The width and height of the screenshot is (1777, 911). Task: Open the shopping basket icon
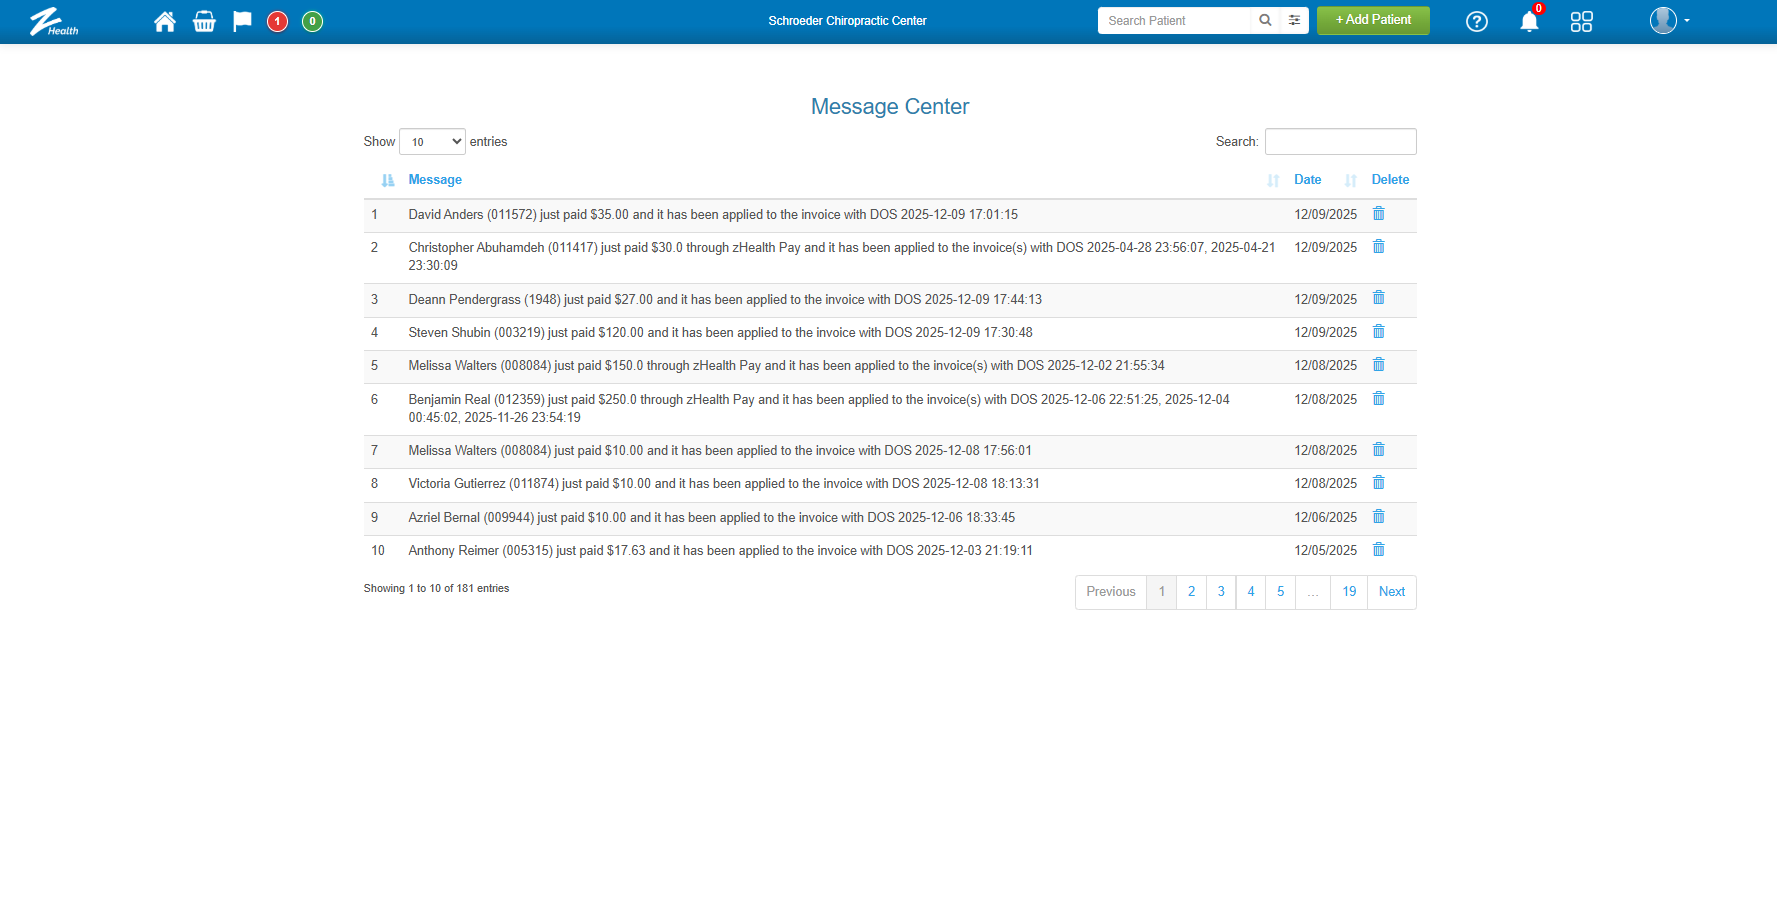[204, 21]
